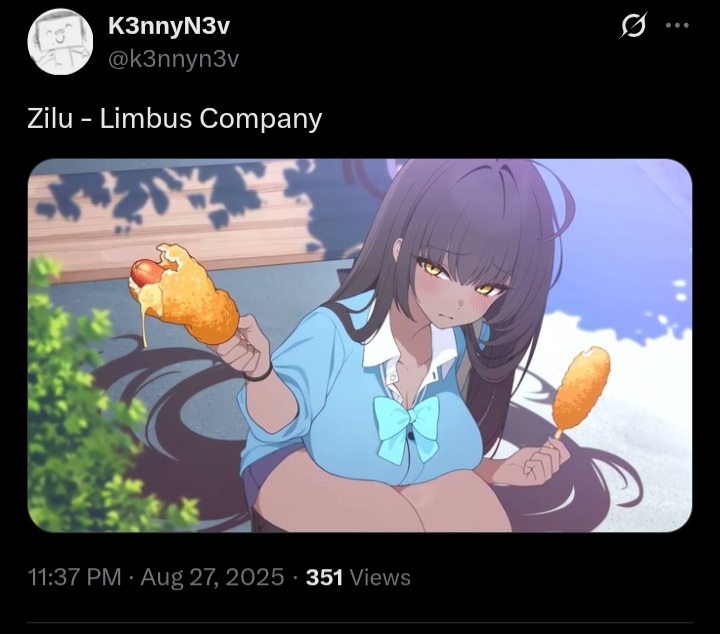This screenshot has height=634, width=720.
Task: Open the @k3nnyn3v handle link
Action: (x=174, y=59)
